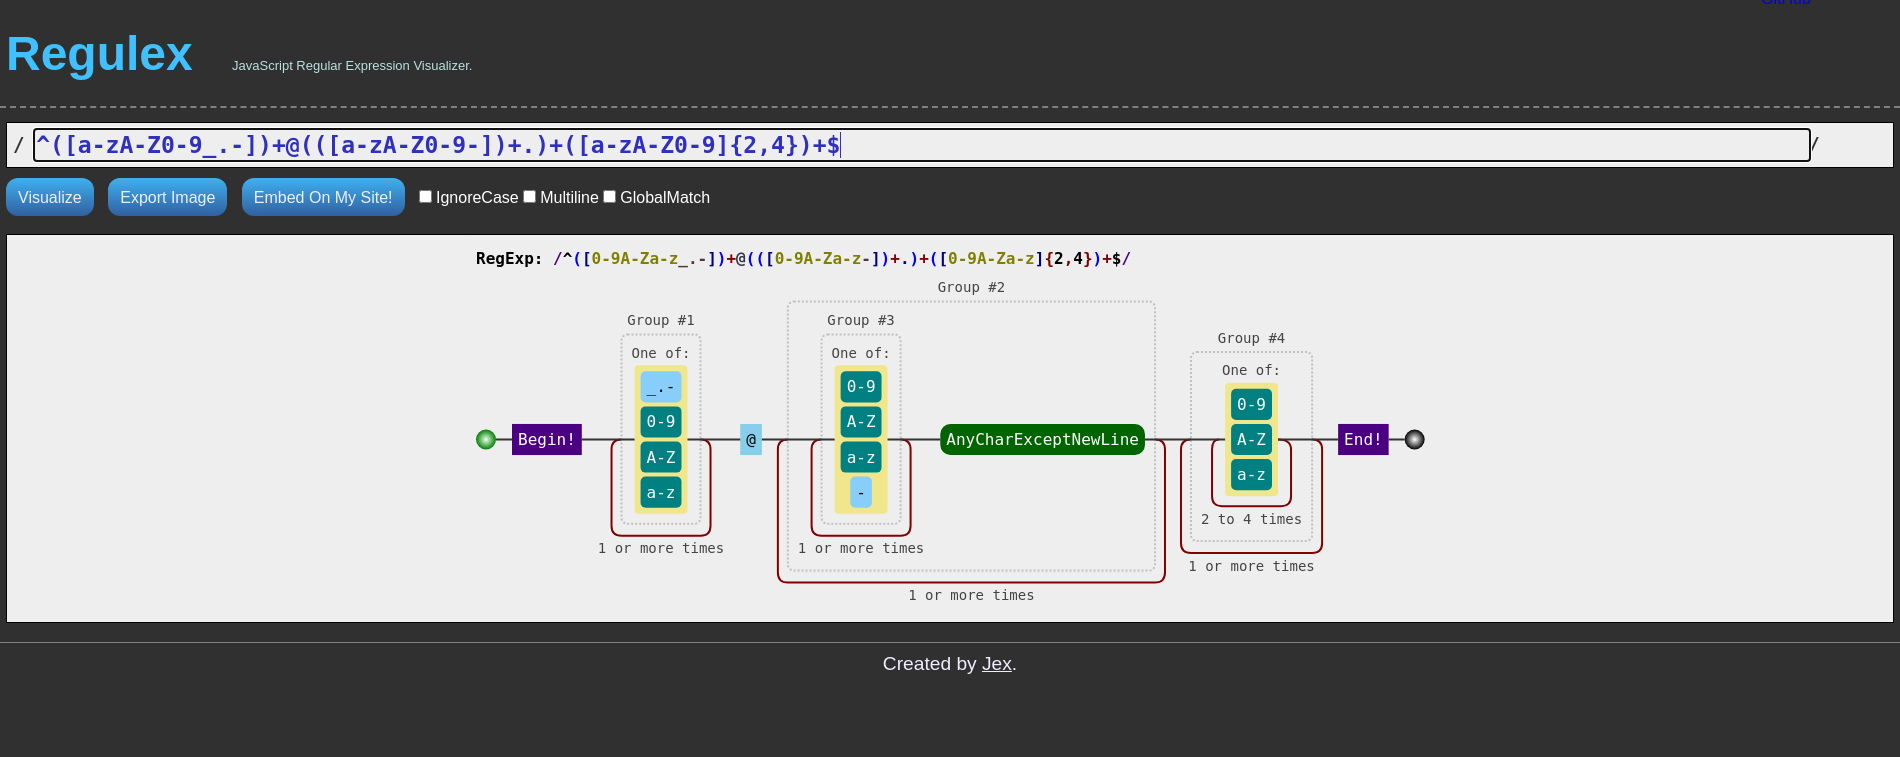The image size is (1900, 757).
Task: Toggle the Multiline checkbox
Action: (x=530, y=197)
